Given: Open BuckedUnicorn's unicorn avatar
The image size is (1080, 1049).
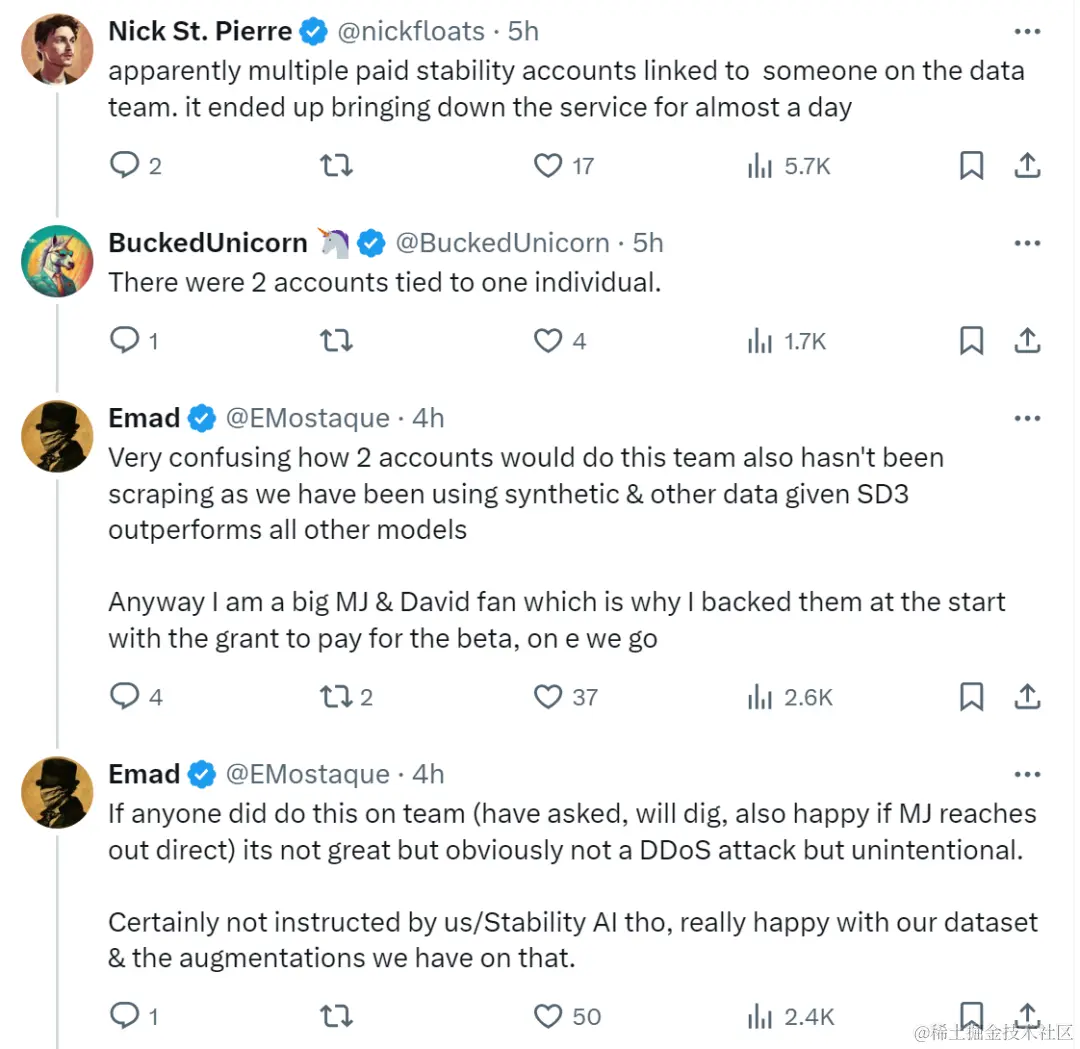Looking at the screenshot, I should pos(57,261).
